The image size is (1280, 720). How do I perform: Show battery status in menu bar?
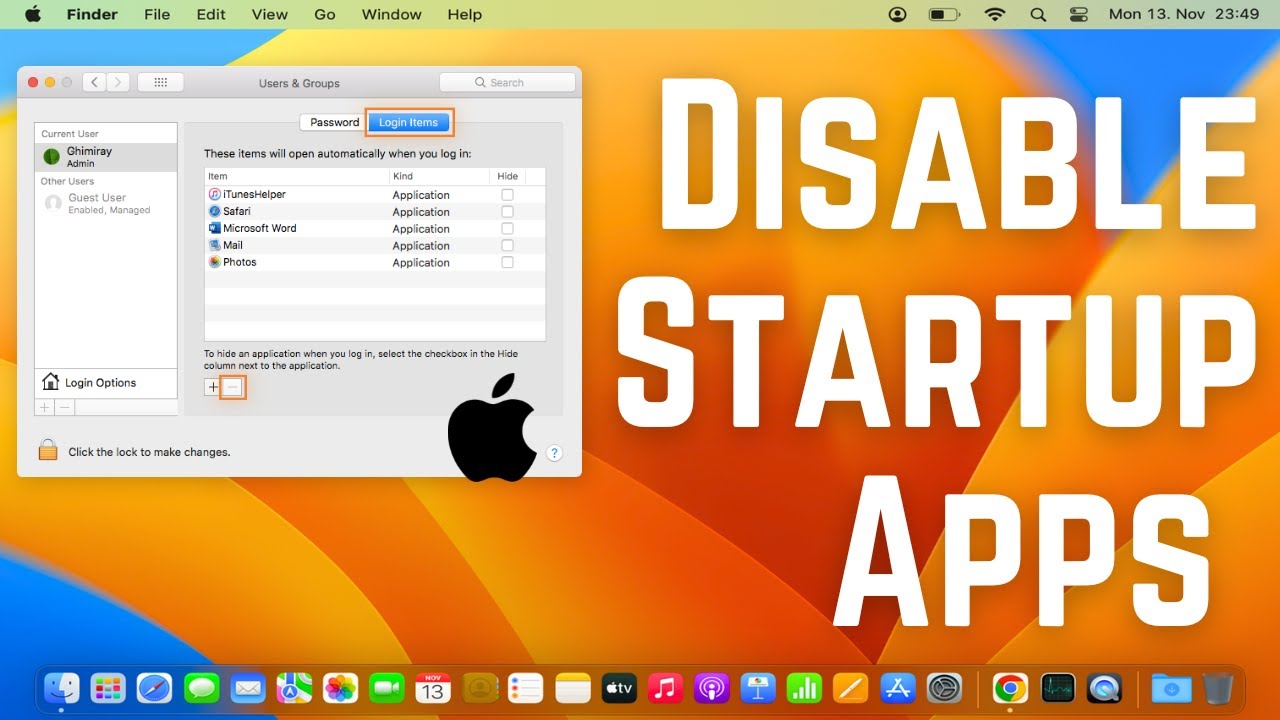(x=944, y=14)
